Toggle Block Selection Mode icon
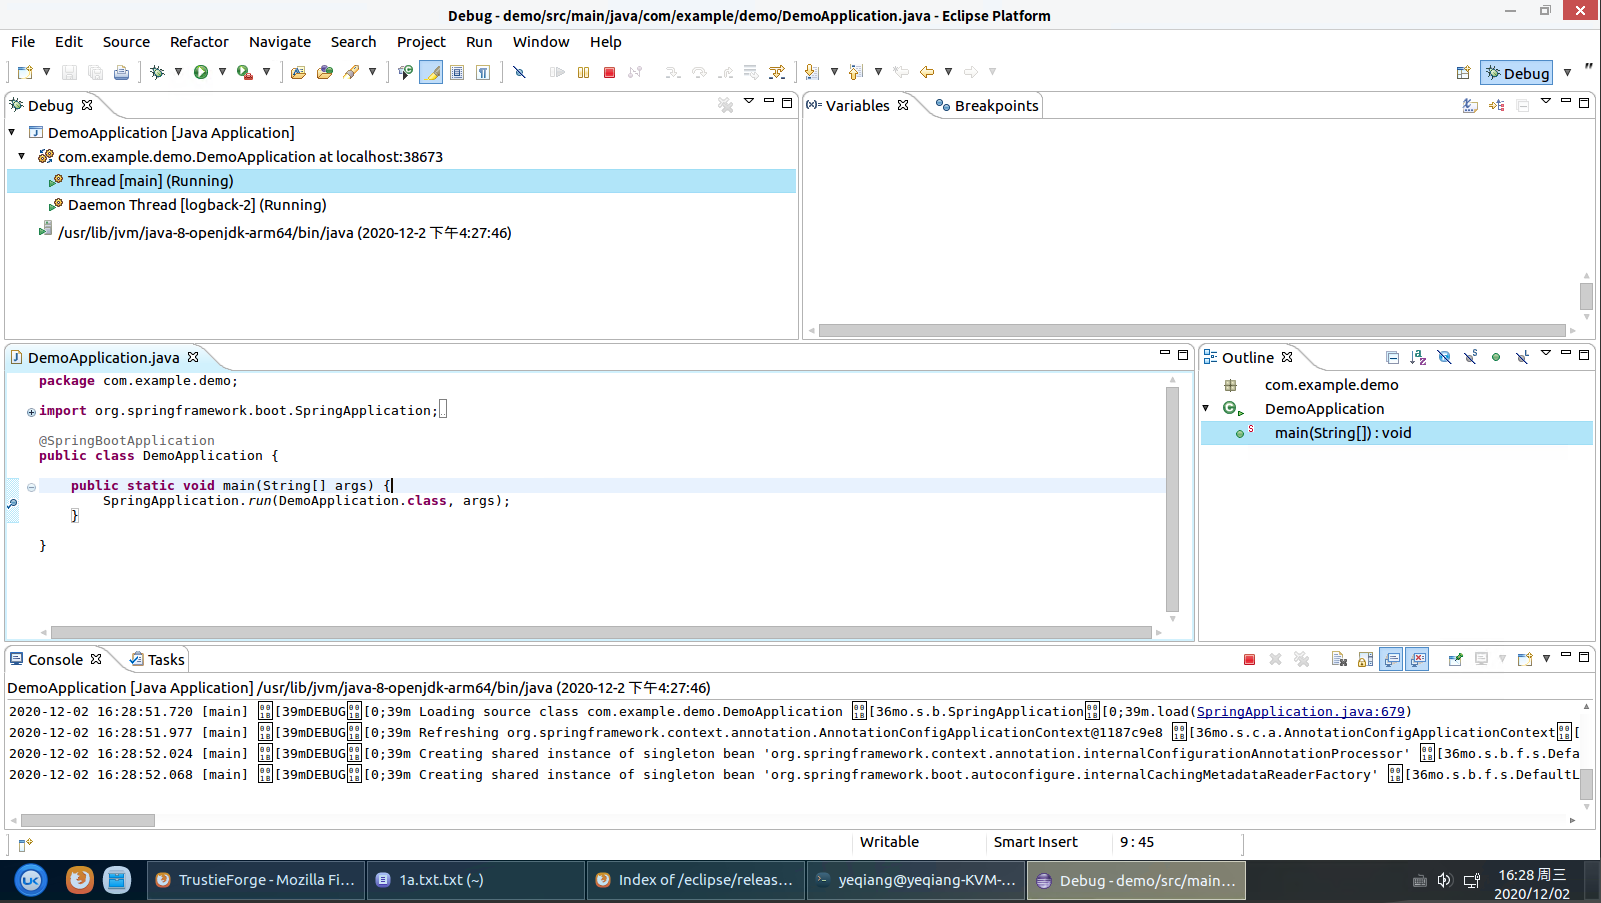The width and height of the screenshot is (1601, 903). [x=457, y=72]
